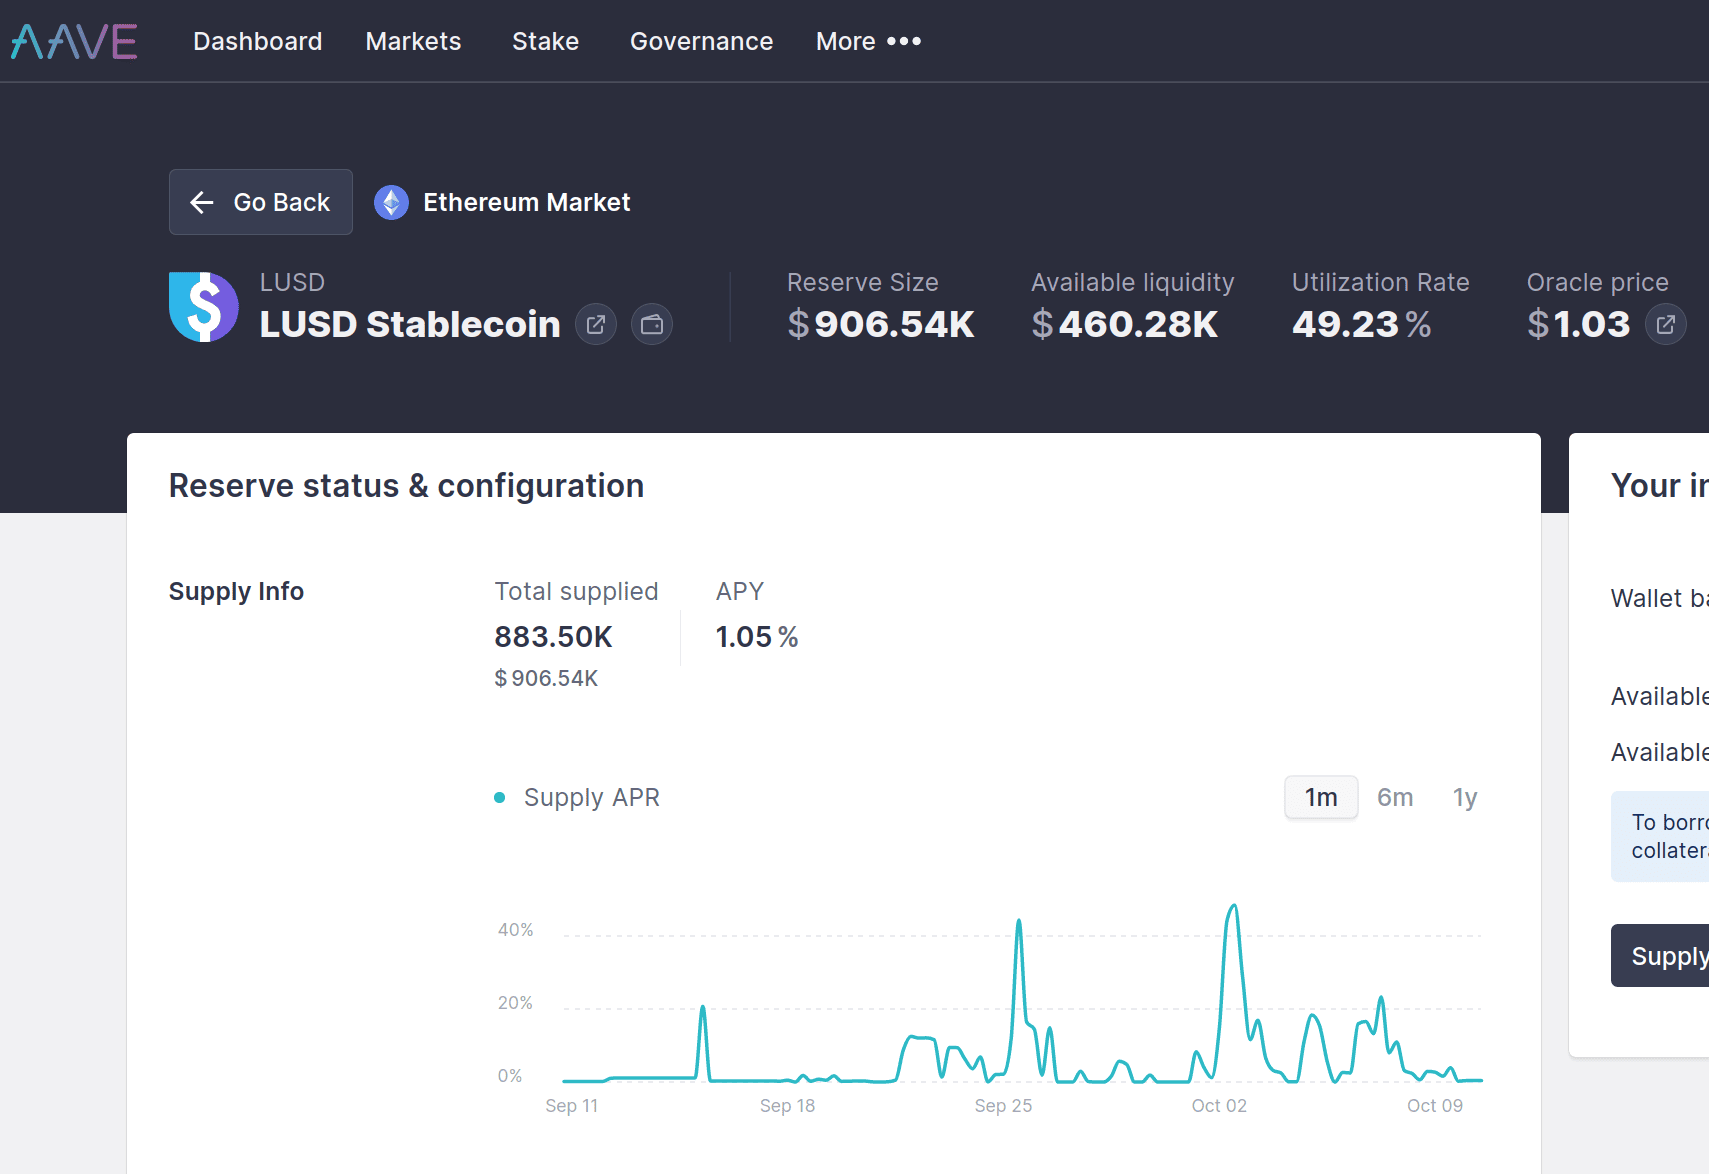Switch chart to 6m time range
The width and height of the screenshot is (1709, 1174).
1395,797
